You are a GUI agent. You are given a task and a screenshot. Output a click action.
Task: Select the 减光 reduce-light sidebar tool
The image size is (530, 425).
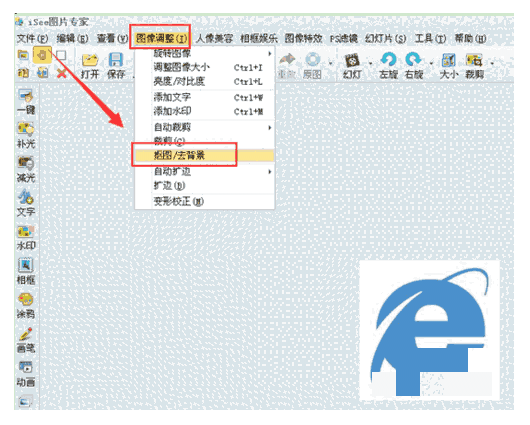click(26, 170)
